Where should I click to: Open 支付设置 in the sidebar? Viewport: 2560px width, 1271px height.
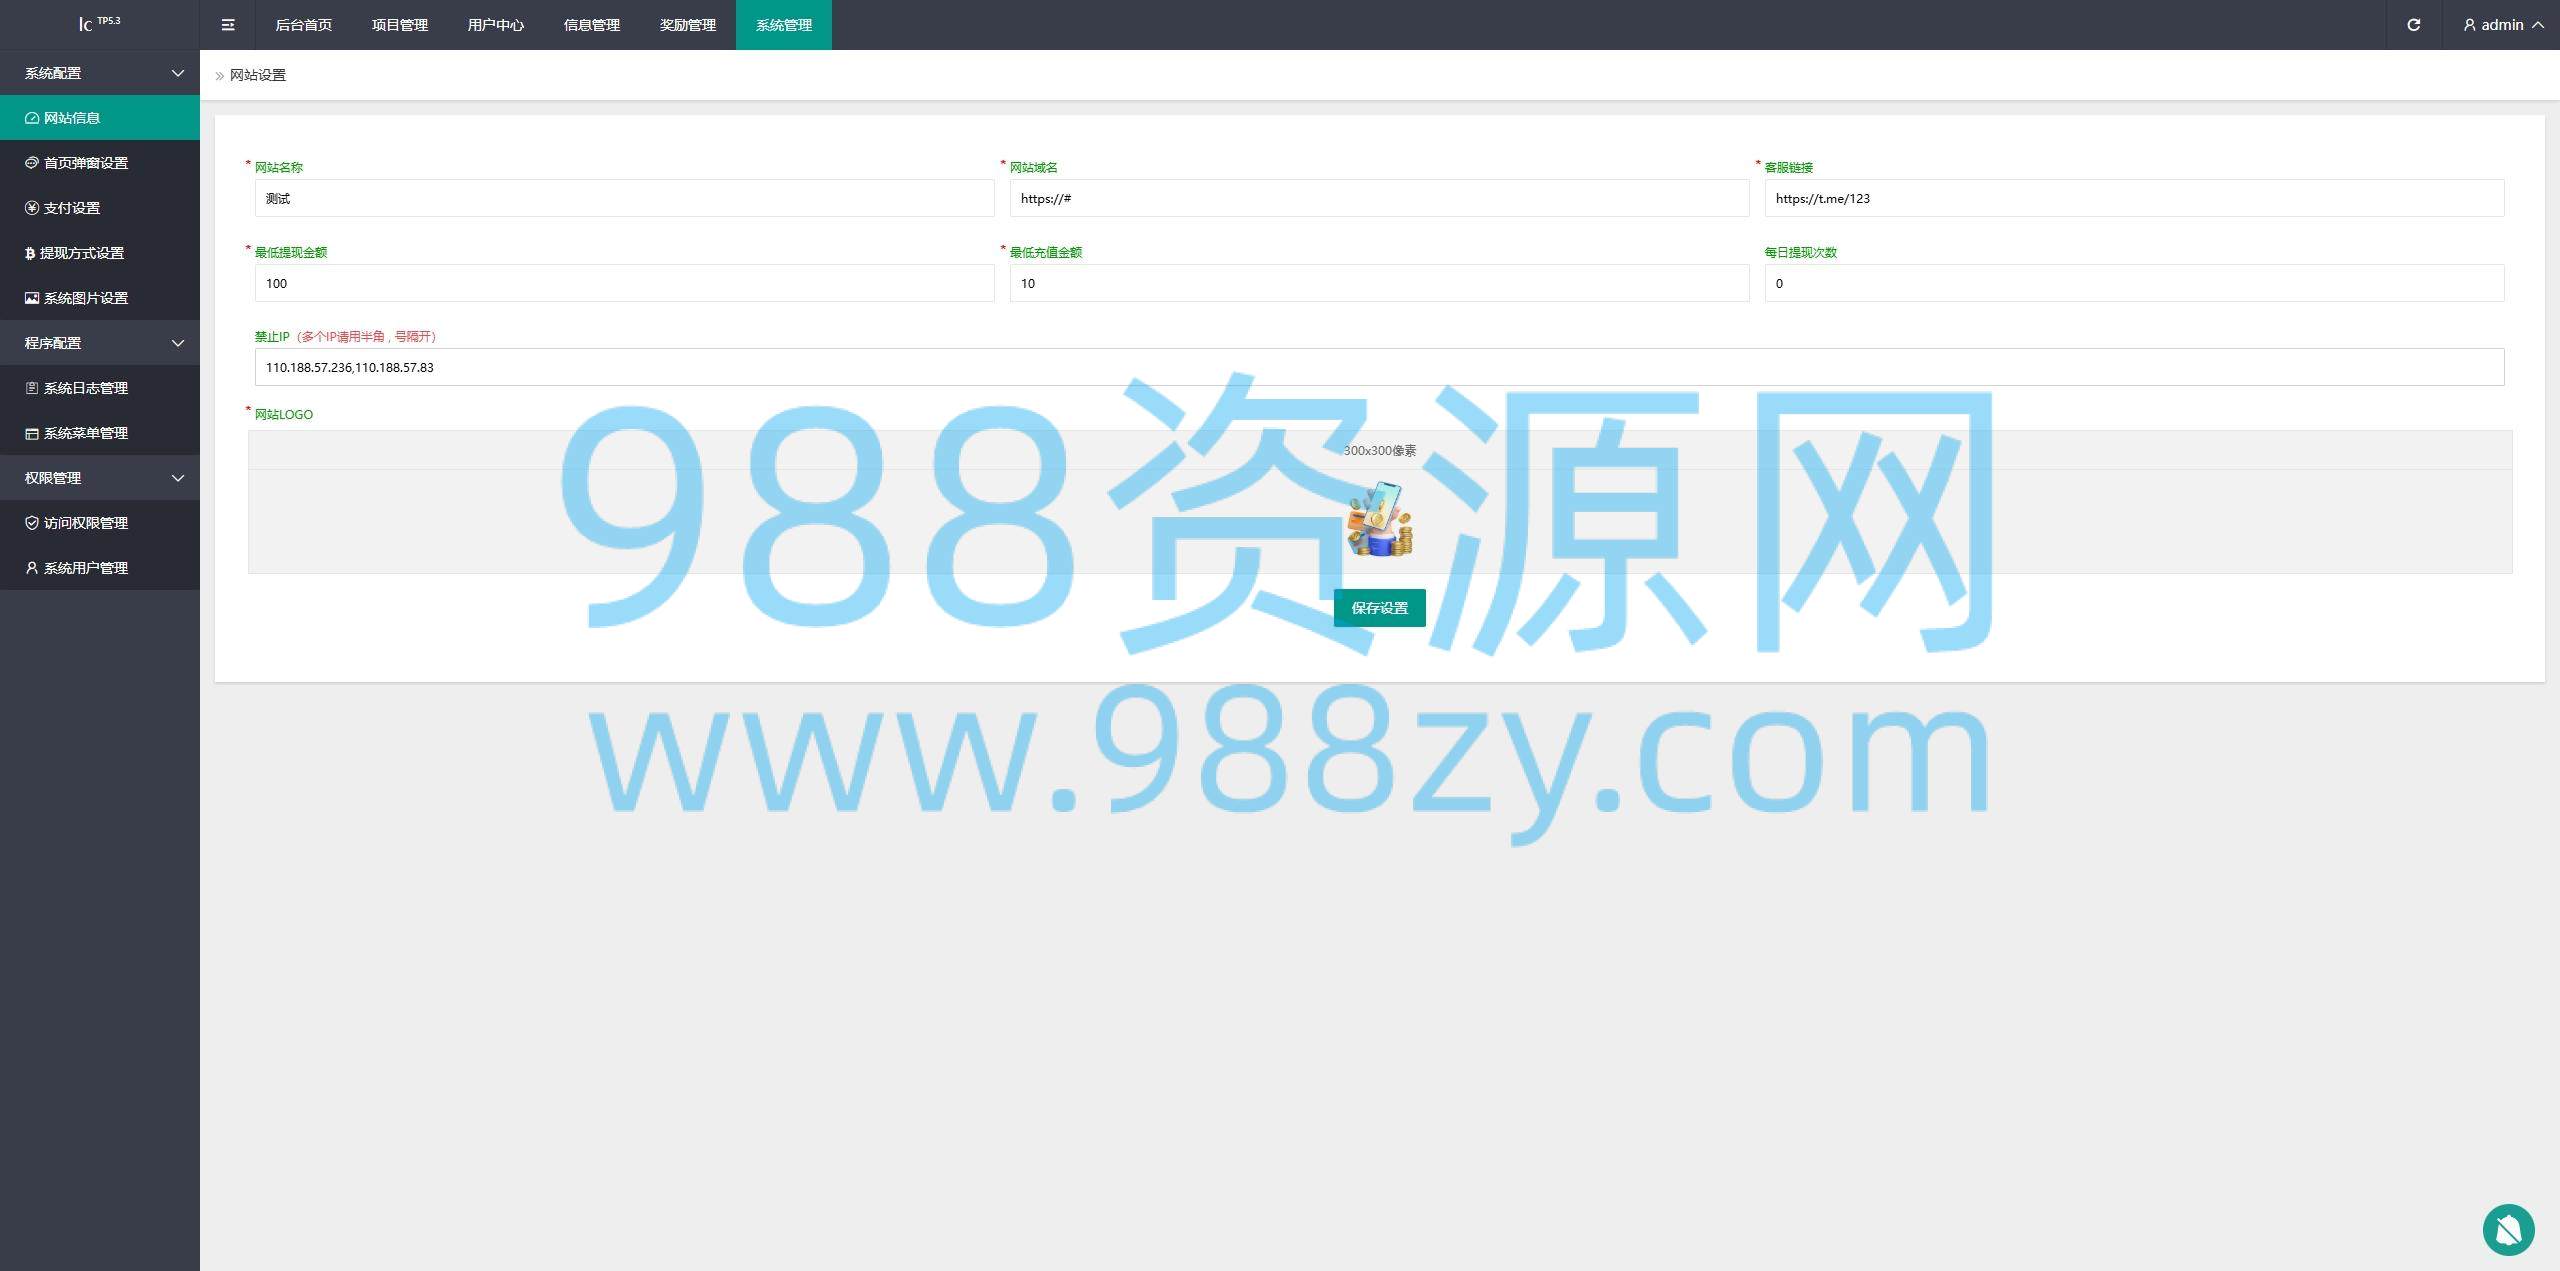(72, 208)
